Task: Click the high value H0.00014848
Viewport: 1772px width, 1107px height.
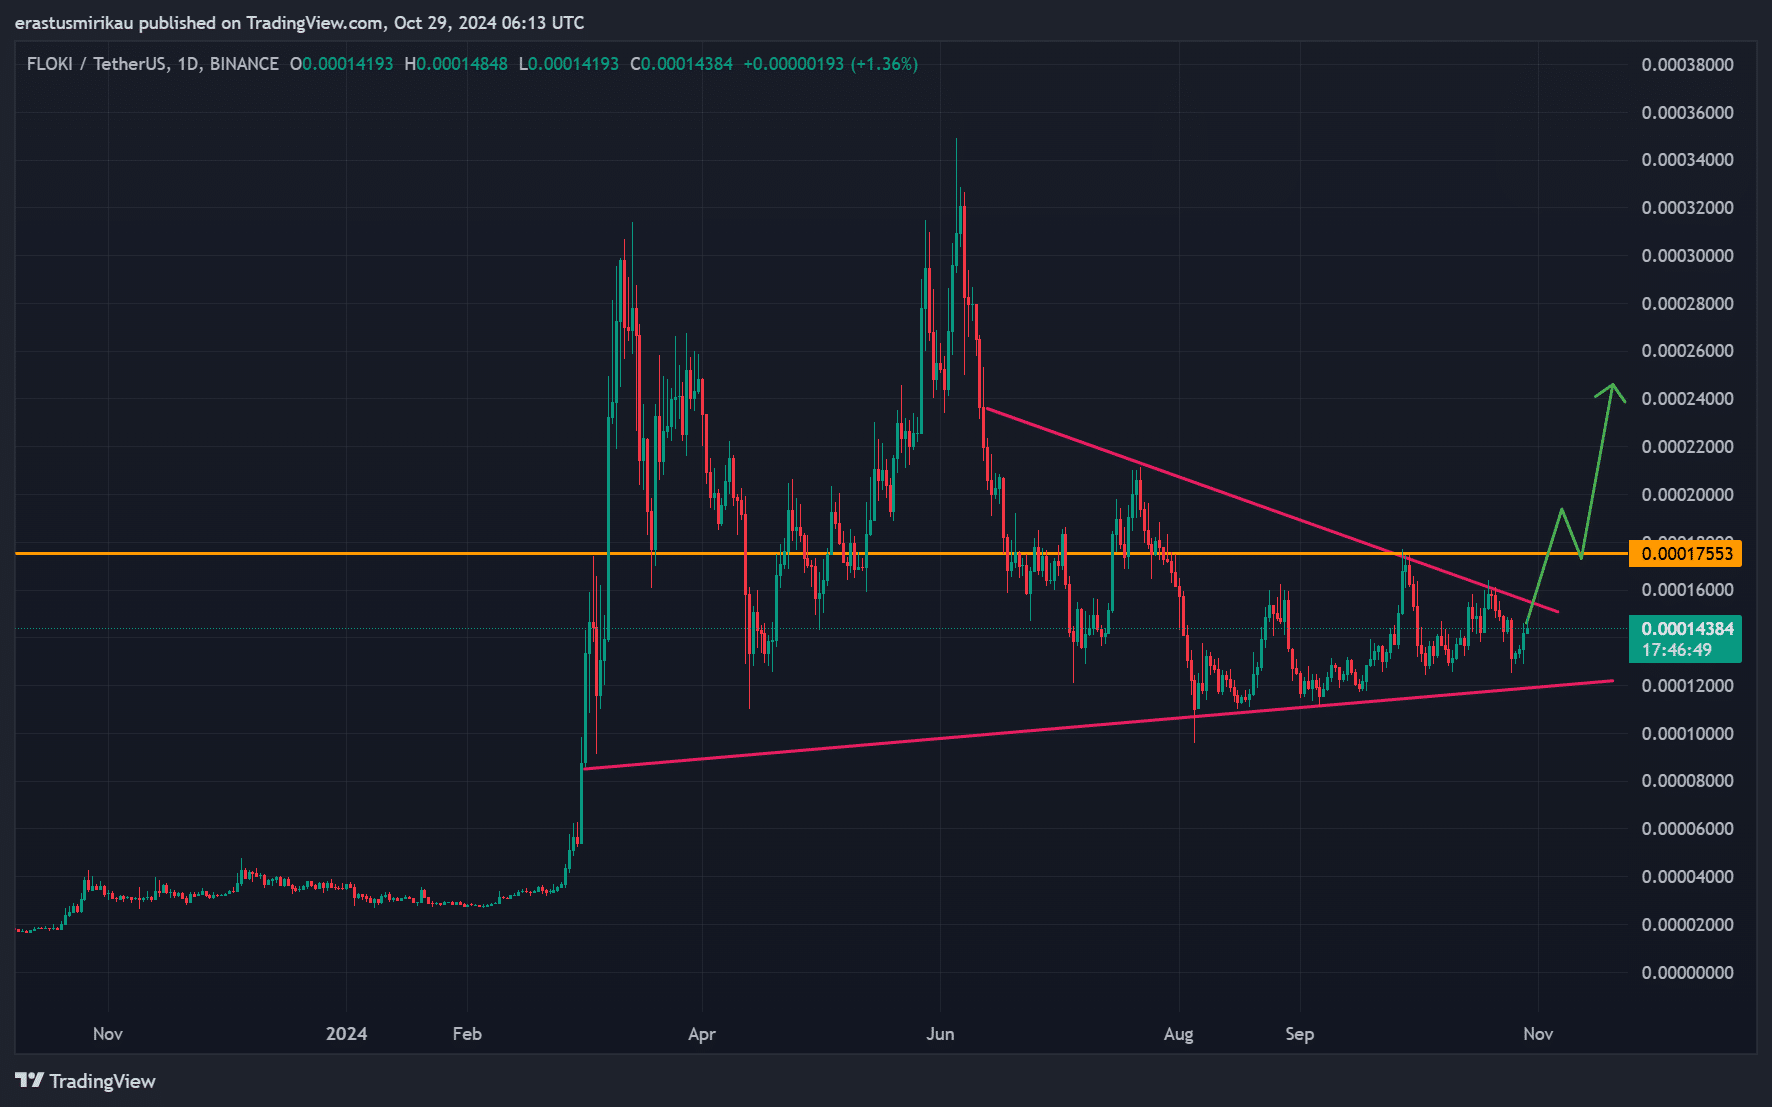Action: point(456,64)
